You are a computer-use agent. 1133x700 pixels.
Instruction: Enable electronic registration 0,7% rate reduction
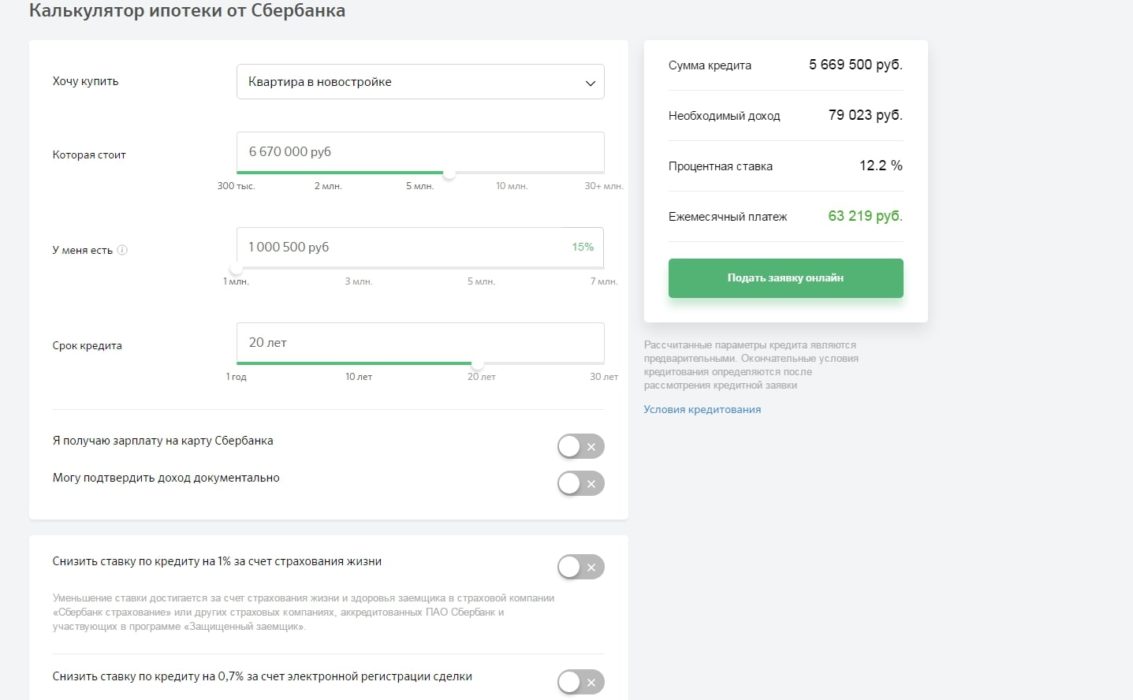pos(580,682)
